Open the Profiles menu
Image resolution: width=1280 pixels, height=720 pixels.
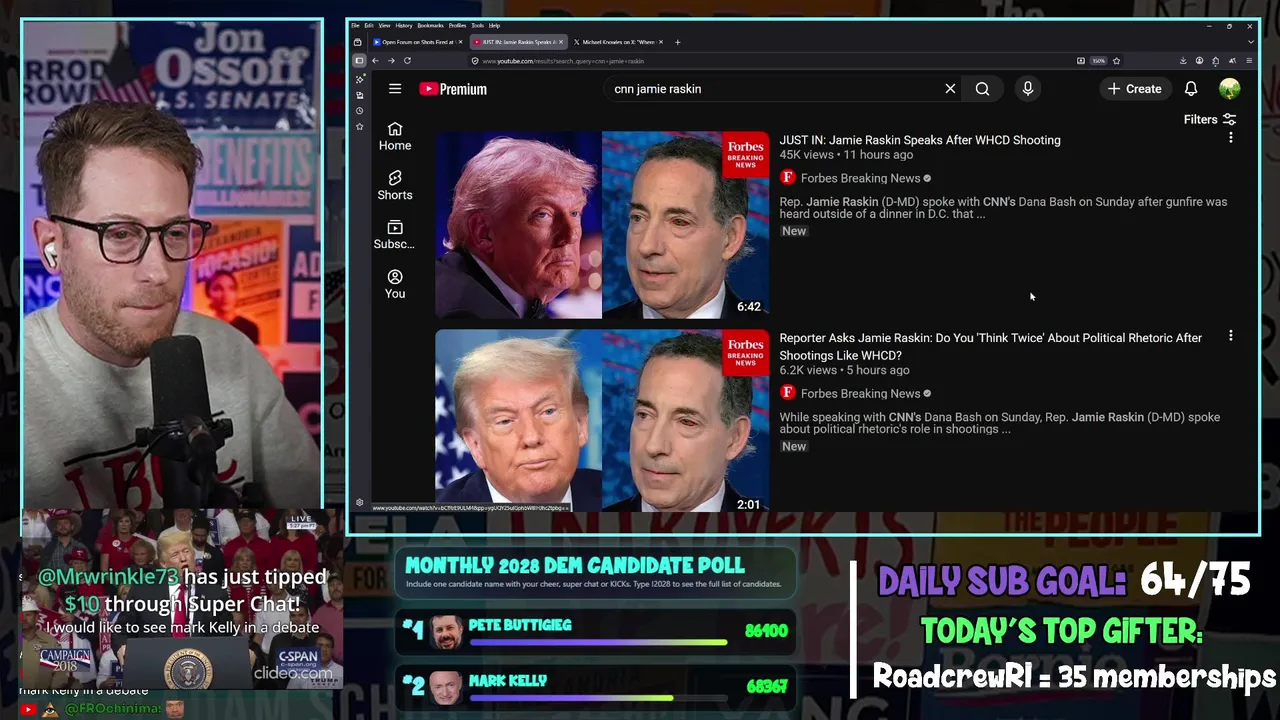(x=458, y=25)
